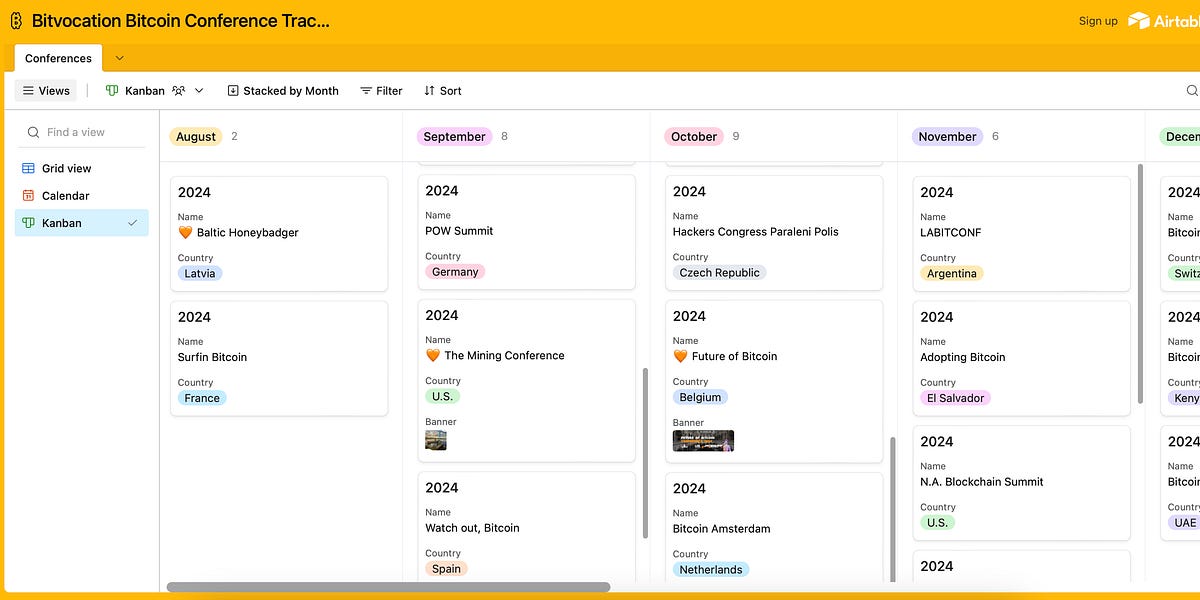Click the November stack label
This screenshot has height=600, width=1200.
(x=947, y=137)
